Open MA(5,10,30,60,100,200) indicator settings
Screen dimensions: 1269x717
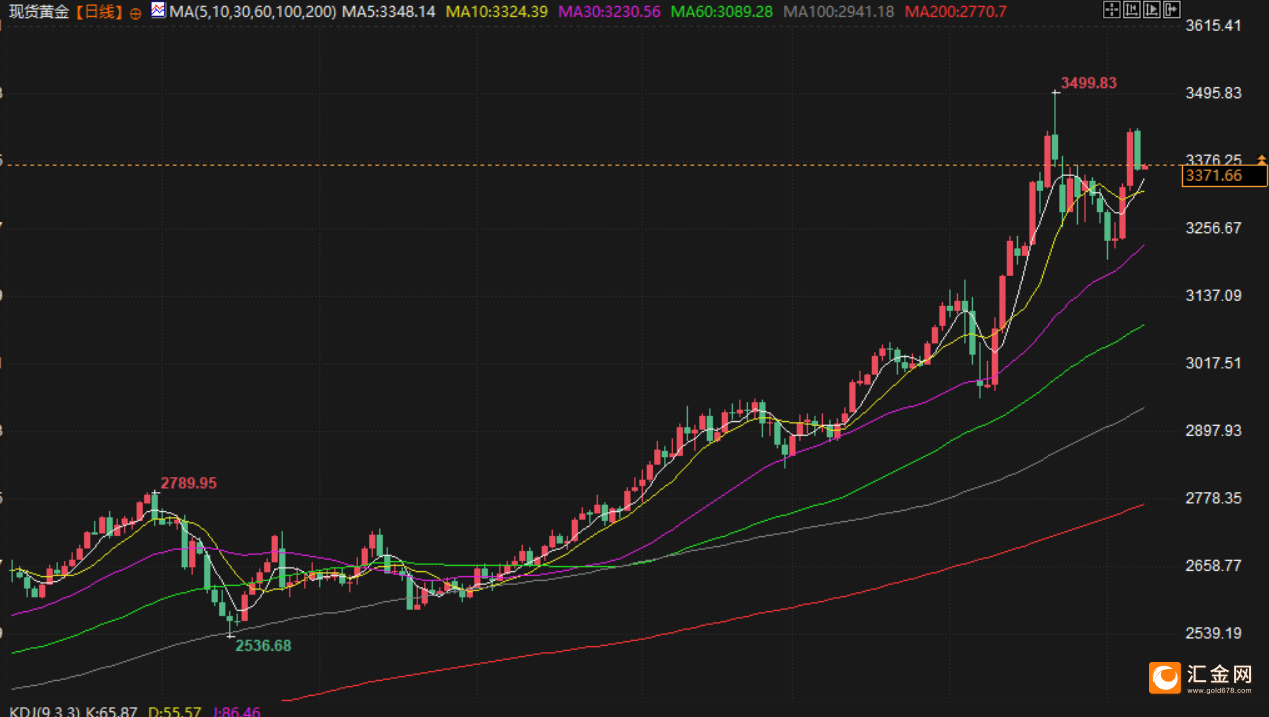pos(251,12)
